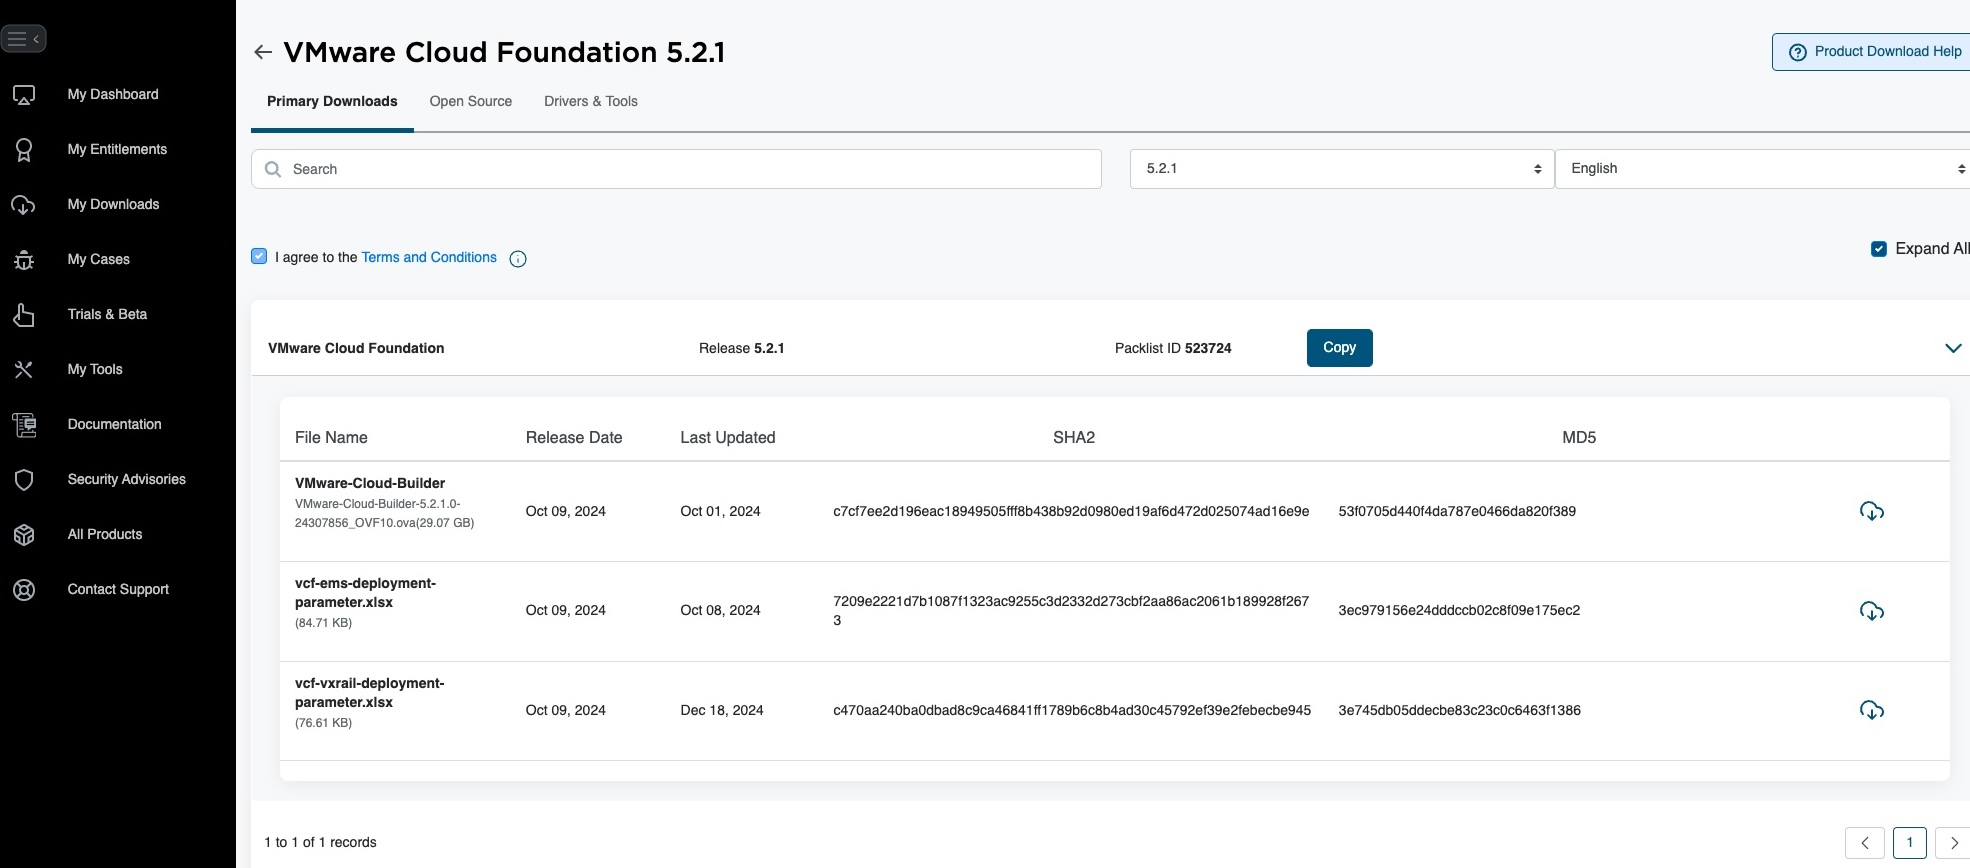This screenshot has height=868, width=1970.
Task: Collapse the sidebar with the hamburger icon
Action: (23, 39)
